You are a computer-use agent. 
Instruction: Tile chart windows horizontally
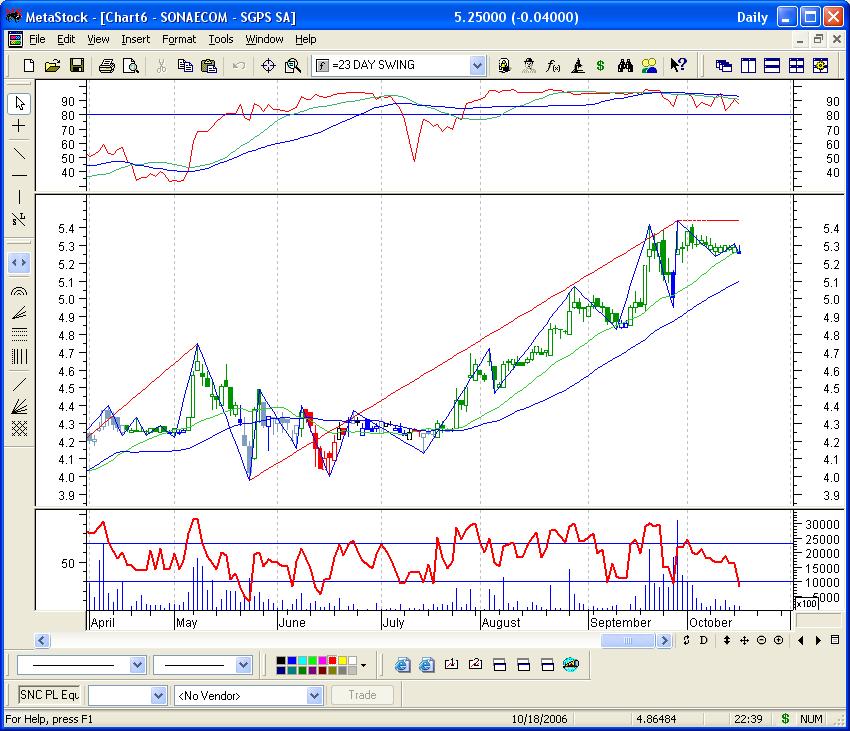(x=770, y=65)
